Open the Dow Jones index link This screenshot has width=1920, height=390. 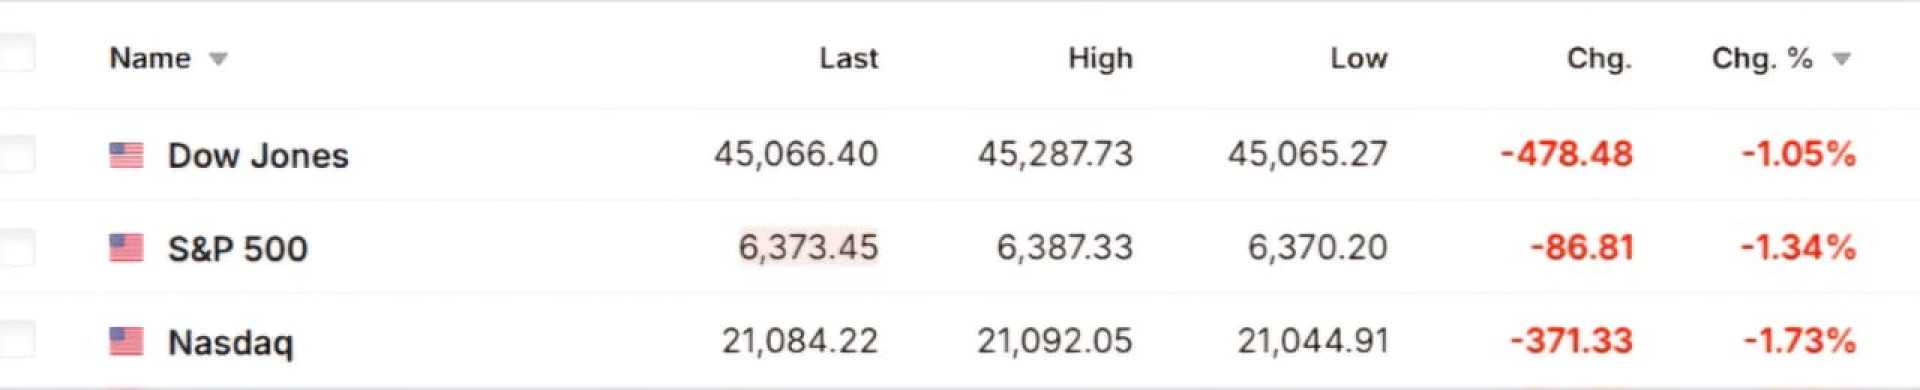click(x=258, y=155)
